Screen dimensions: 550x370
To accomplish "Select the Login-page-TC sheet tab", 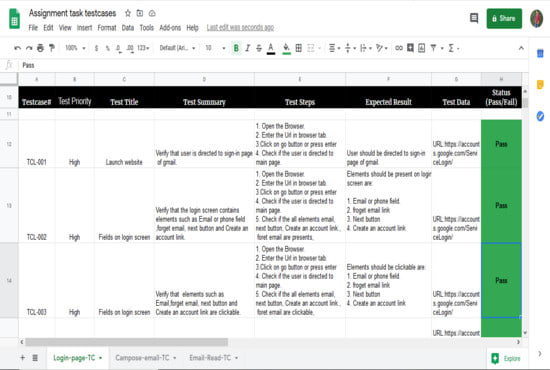I will 78,358.
